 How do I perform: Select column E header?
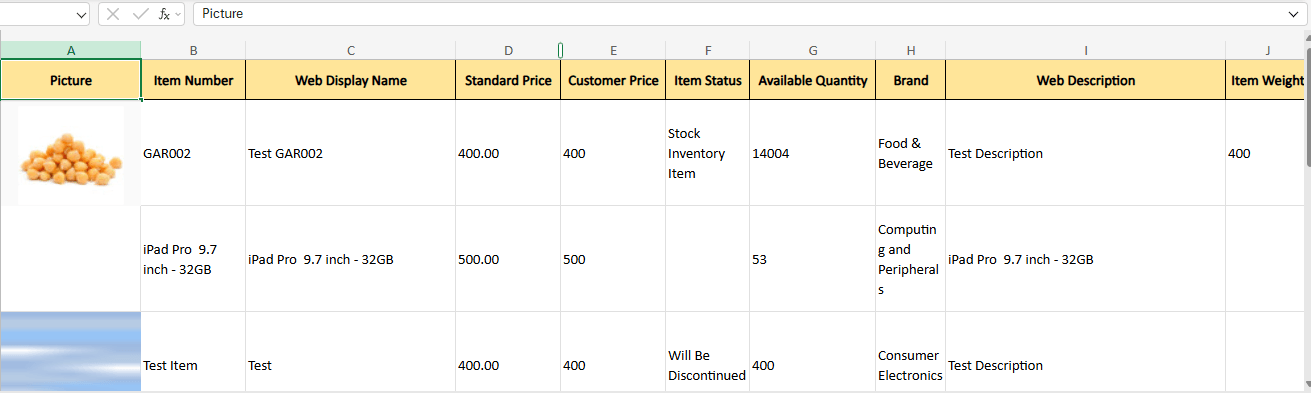613,50
